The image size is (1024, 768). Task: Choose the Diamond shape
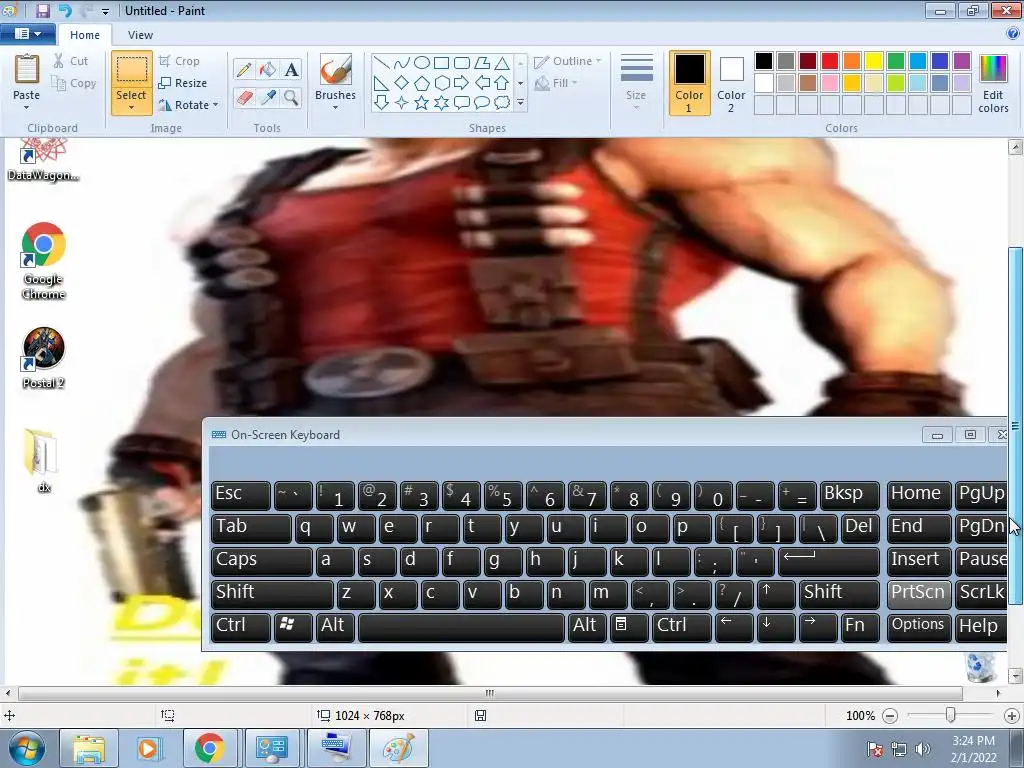click(402, 83)
